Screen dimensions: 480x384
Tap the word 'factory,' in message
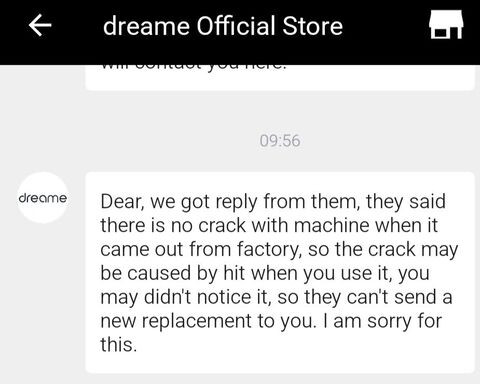[269, 249]
